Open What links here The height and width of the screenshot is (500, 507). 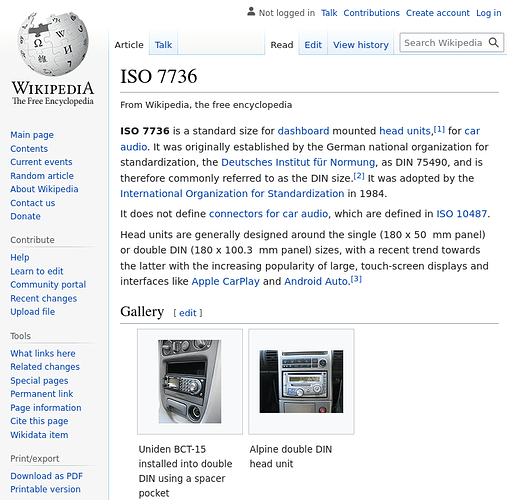click(x=43, y=353)
